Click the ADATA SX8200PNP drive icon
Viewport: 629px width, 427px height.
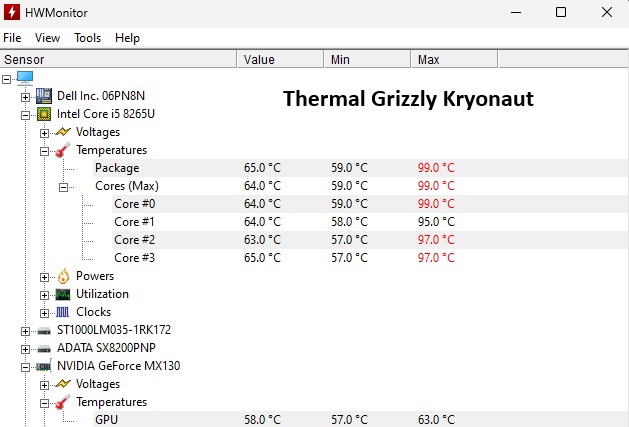pyautogui.click(x=44, y=348)
